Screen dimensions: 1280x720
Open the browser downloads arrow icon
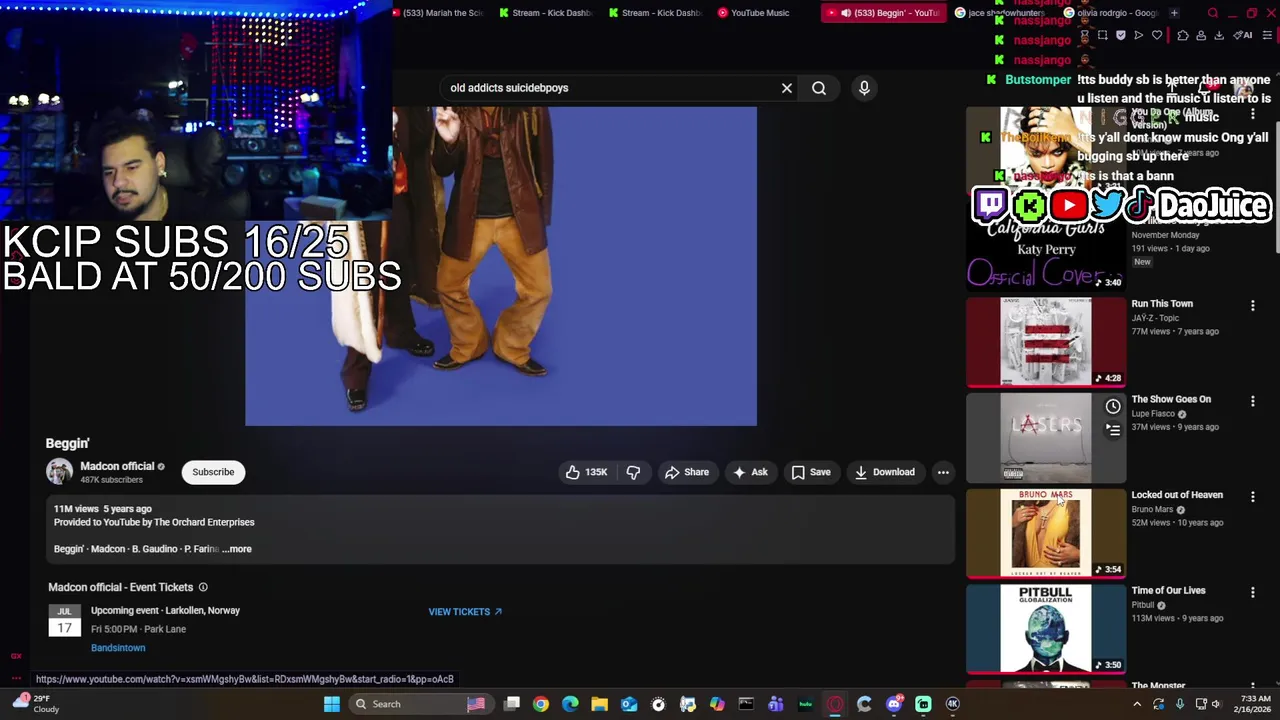pos(1219,35)
